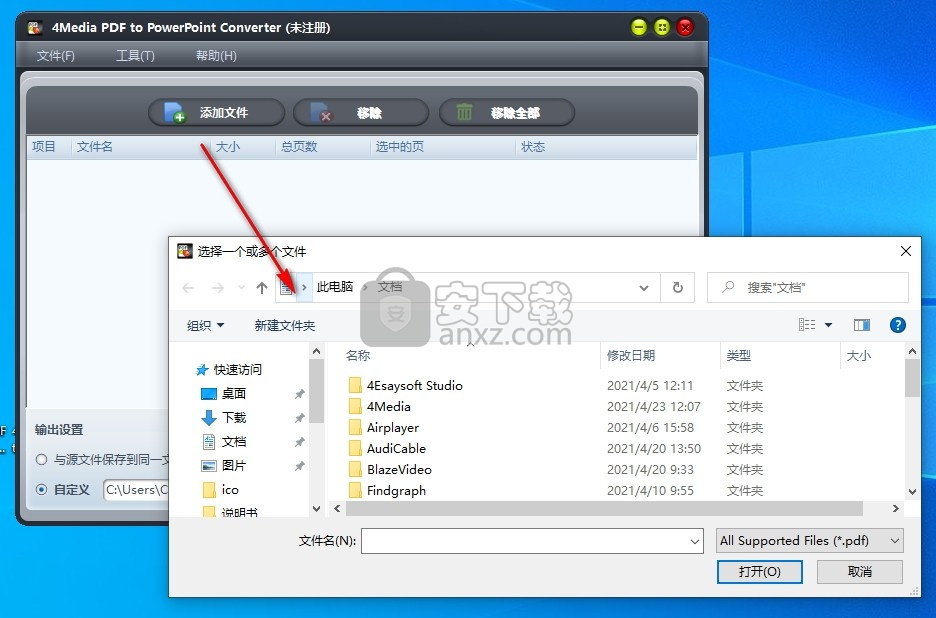Click pin icon beside 图片

click(x=300, y=466)
